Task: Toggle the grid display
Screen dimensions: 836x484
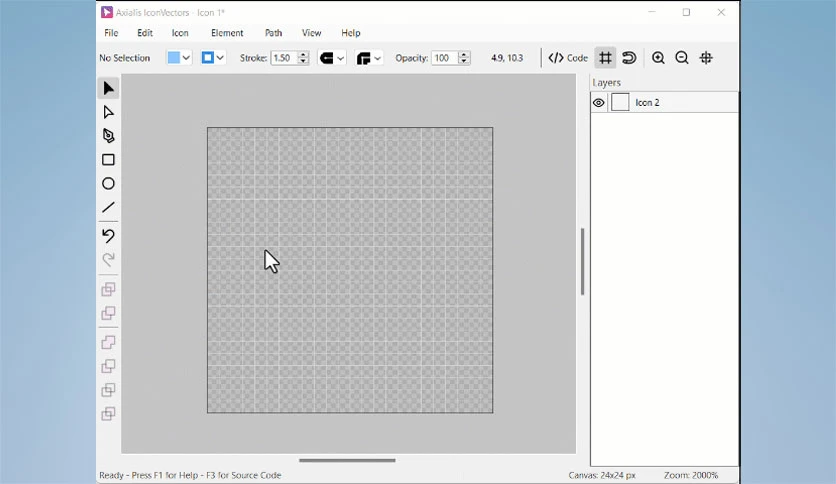Action: click(605, 58)
